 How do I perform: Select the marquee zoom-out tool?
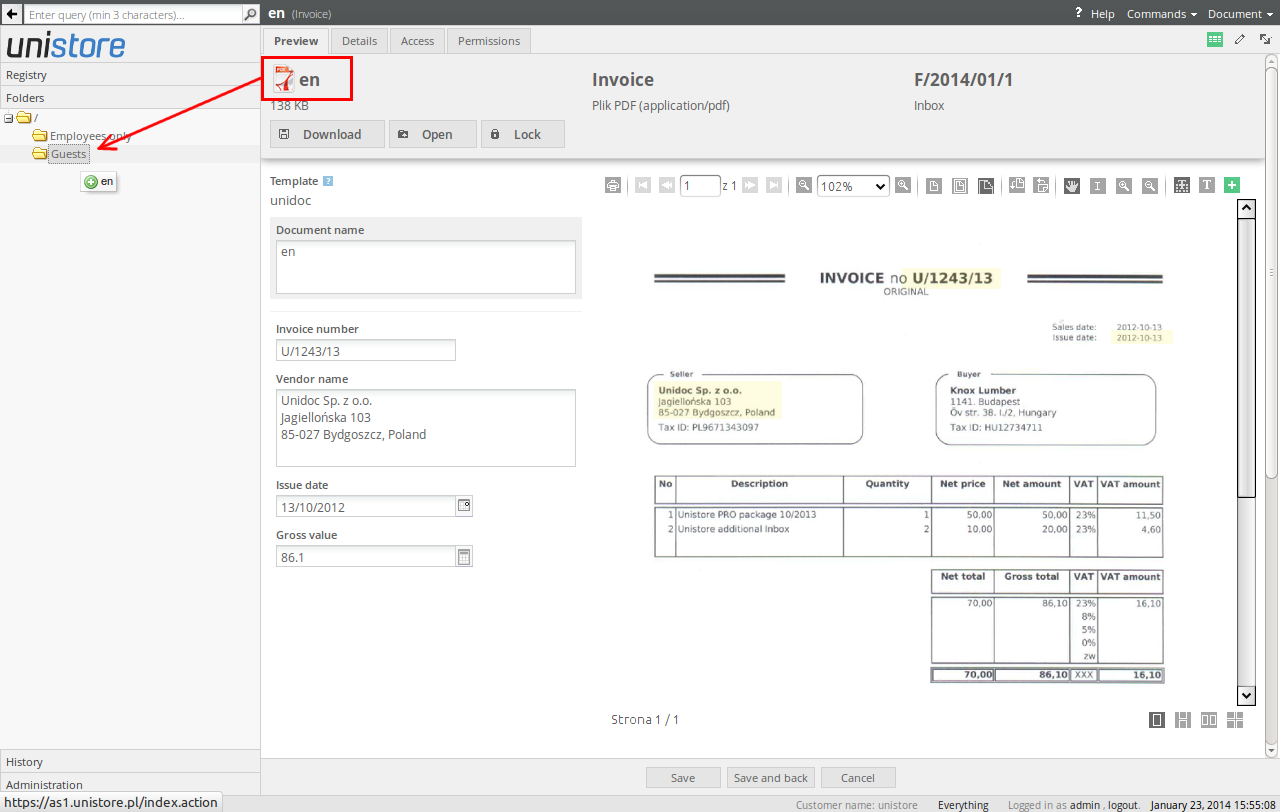[1150, 185]
